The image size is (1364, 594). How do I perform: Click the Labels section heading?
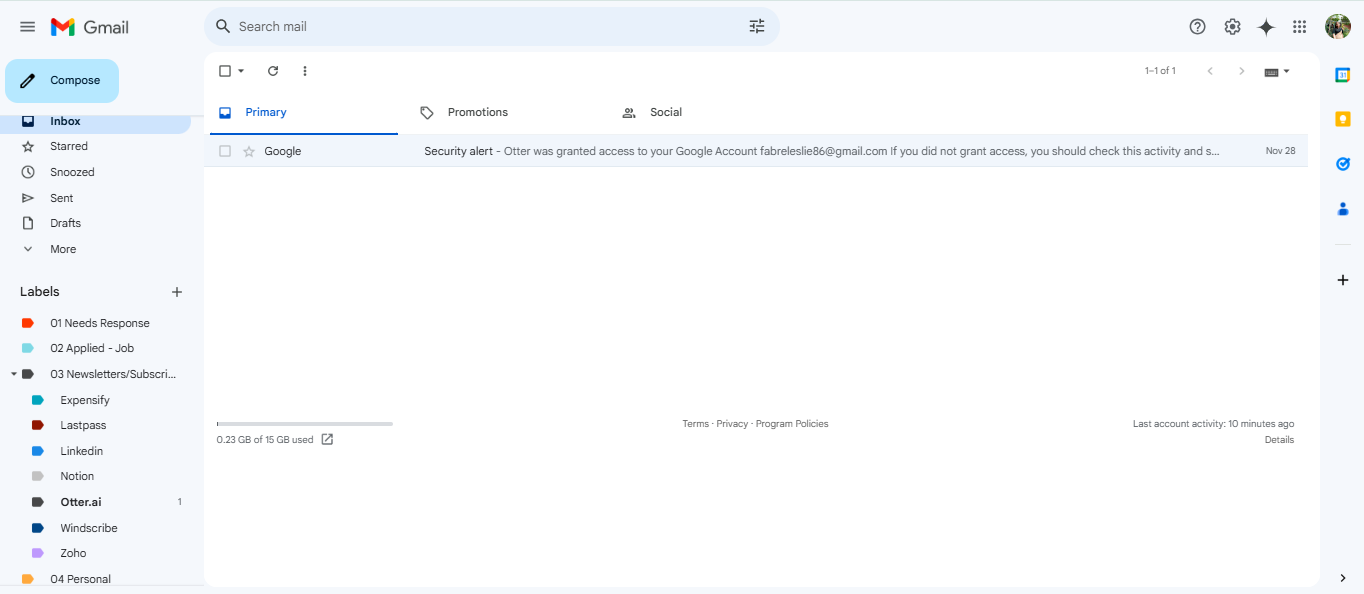40,292
